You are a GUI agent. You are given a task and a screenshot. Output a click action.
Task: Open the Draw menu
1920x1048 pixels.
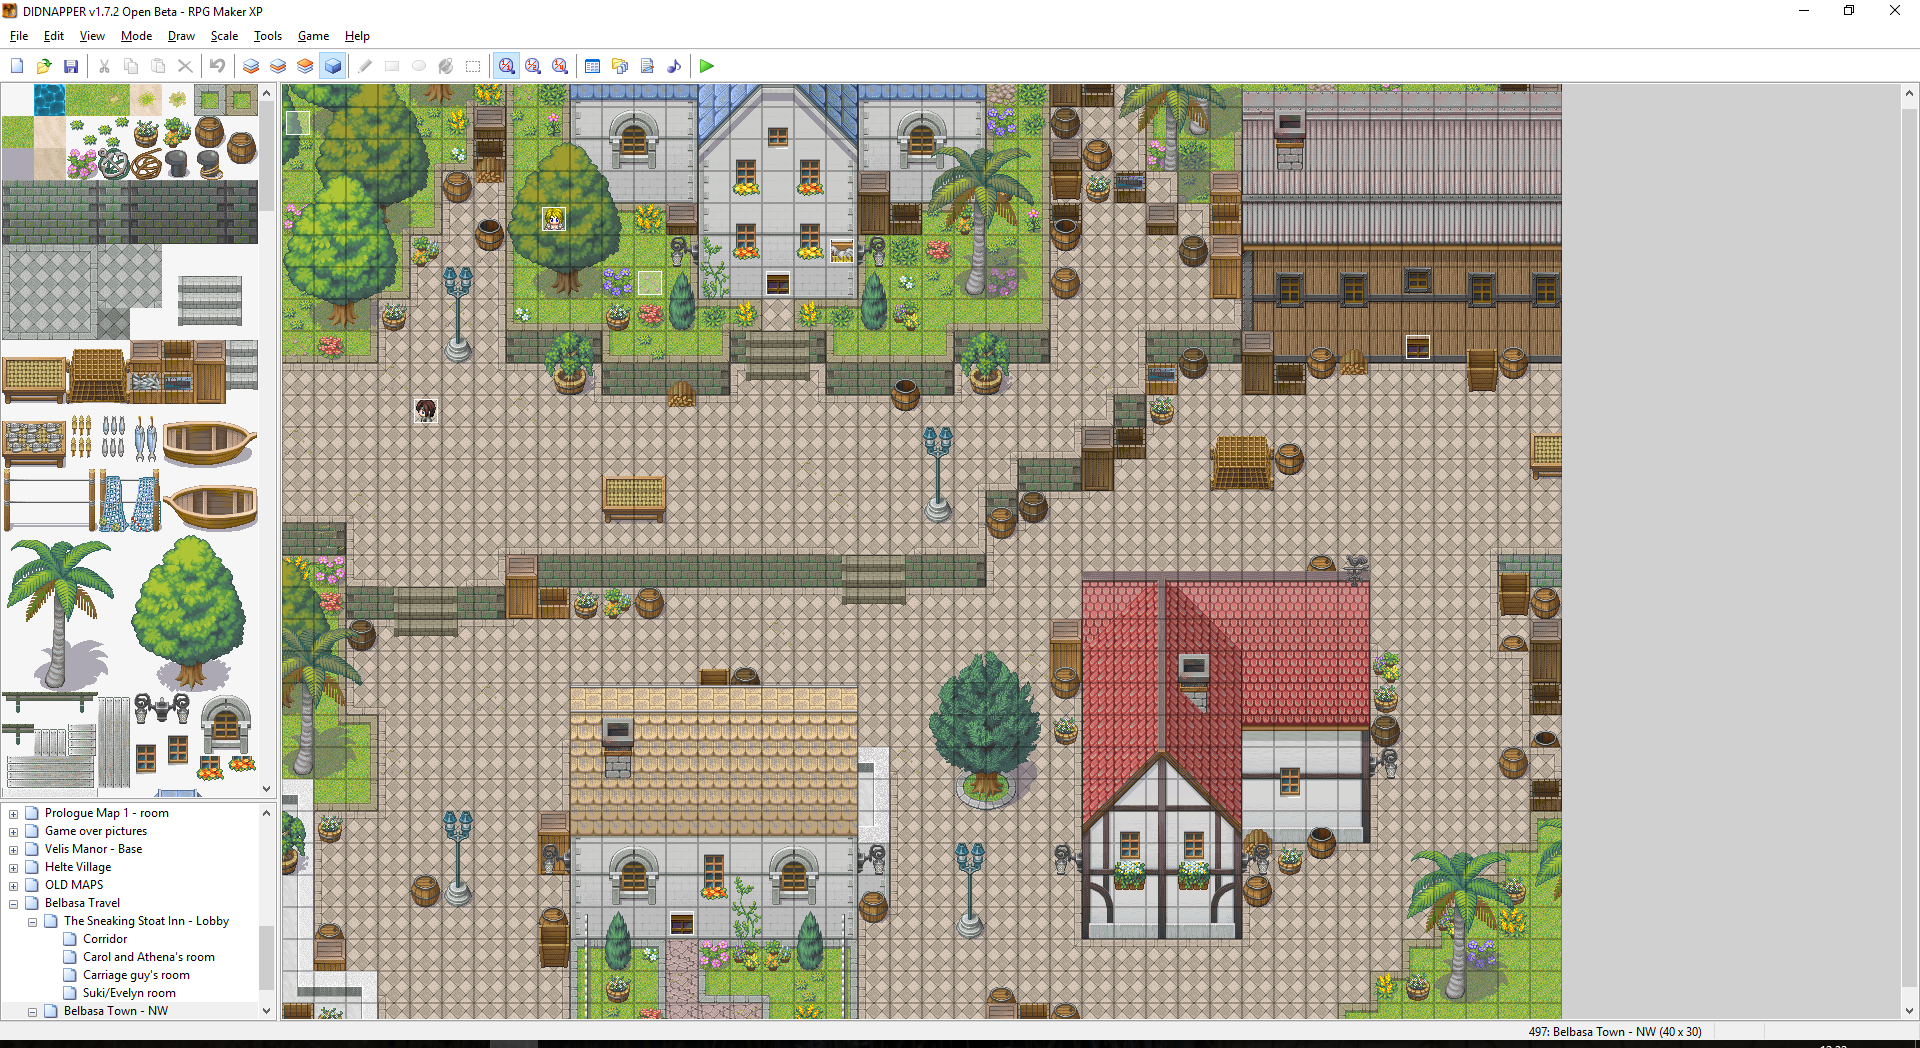(x=181, y=36)
